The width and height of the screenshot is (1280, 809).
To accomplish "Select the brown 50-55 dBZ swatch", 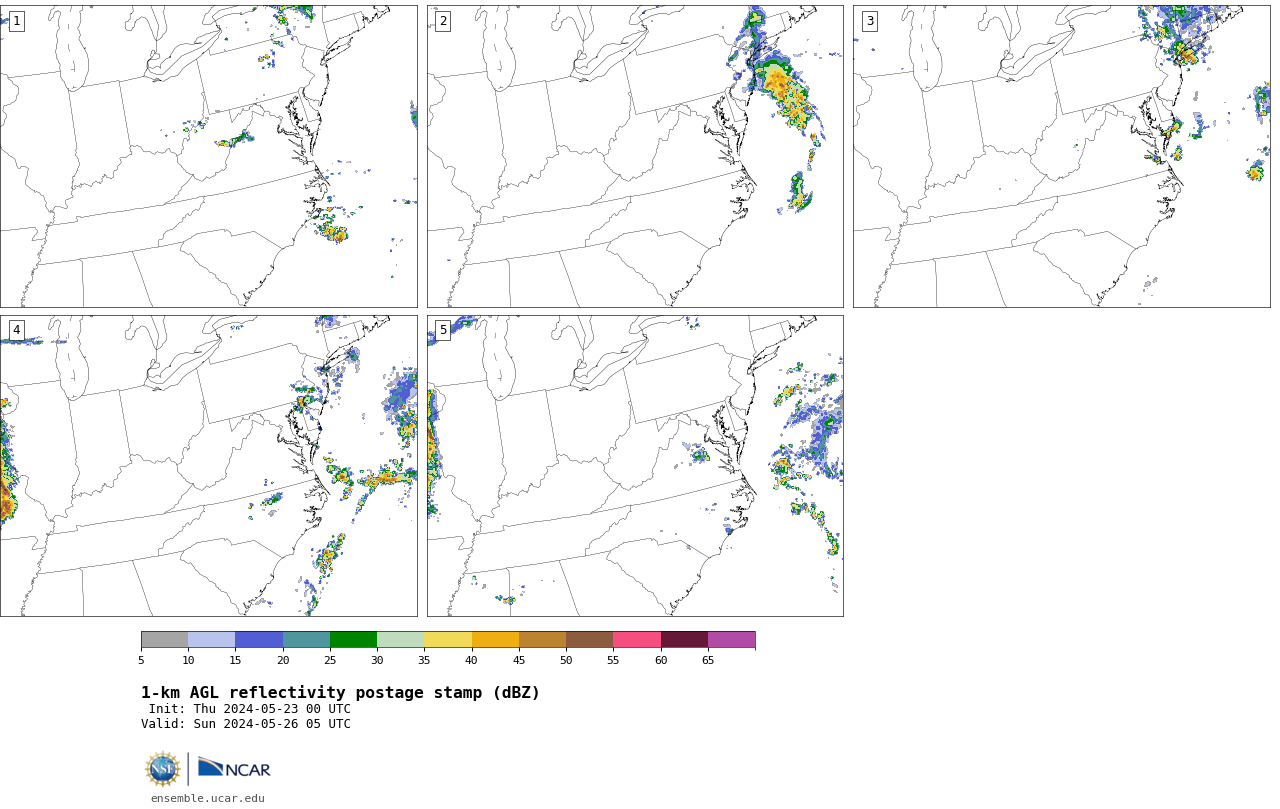I will click(x=589, y=640).
